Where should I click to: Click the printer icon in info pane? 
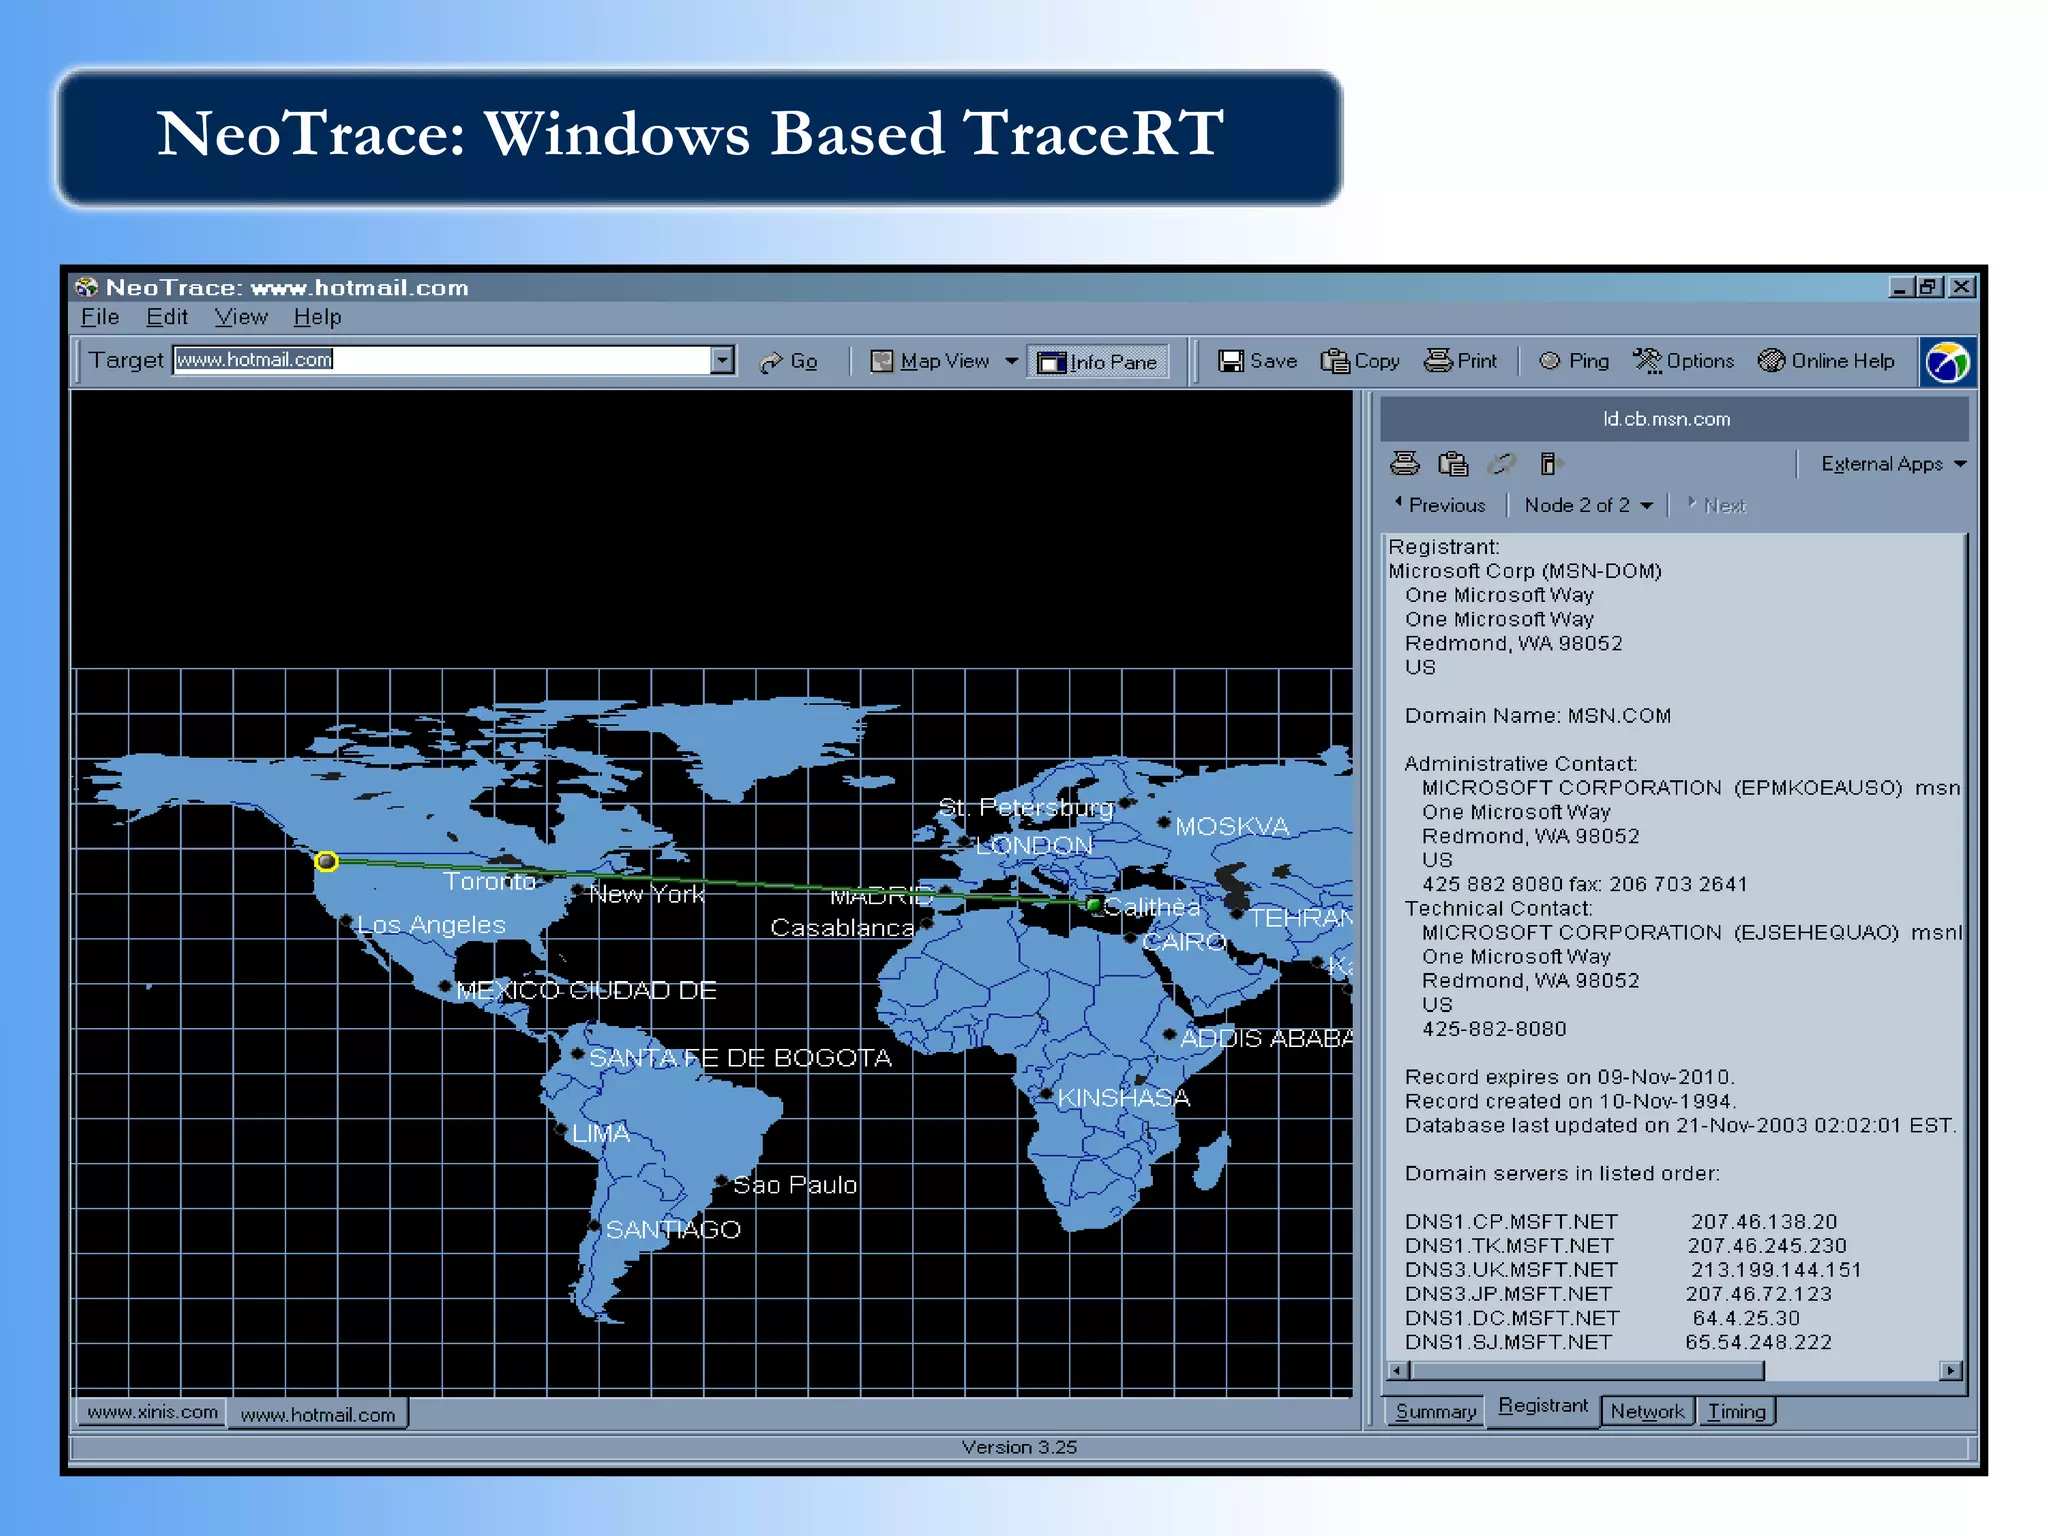1404,464
